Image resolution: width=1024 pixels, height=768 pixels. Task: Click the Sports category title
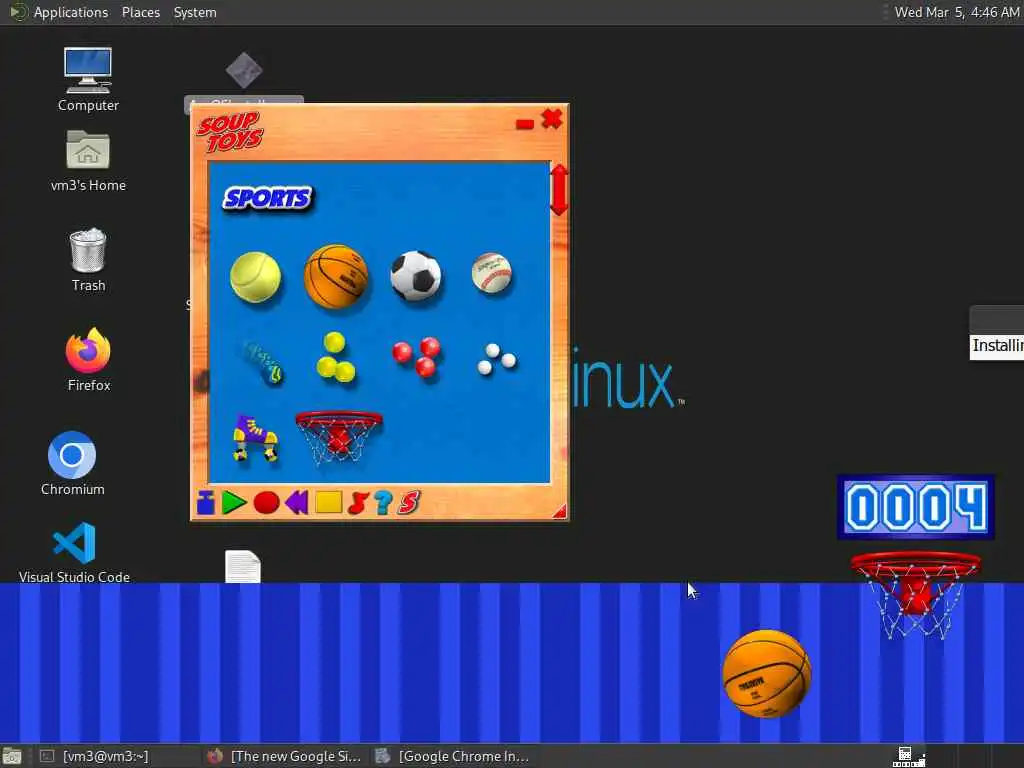coord(268,198)
